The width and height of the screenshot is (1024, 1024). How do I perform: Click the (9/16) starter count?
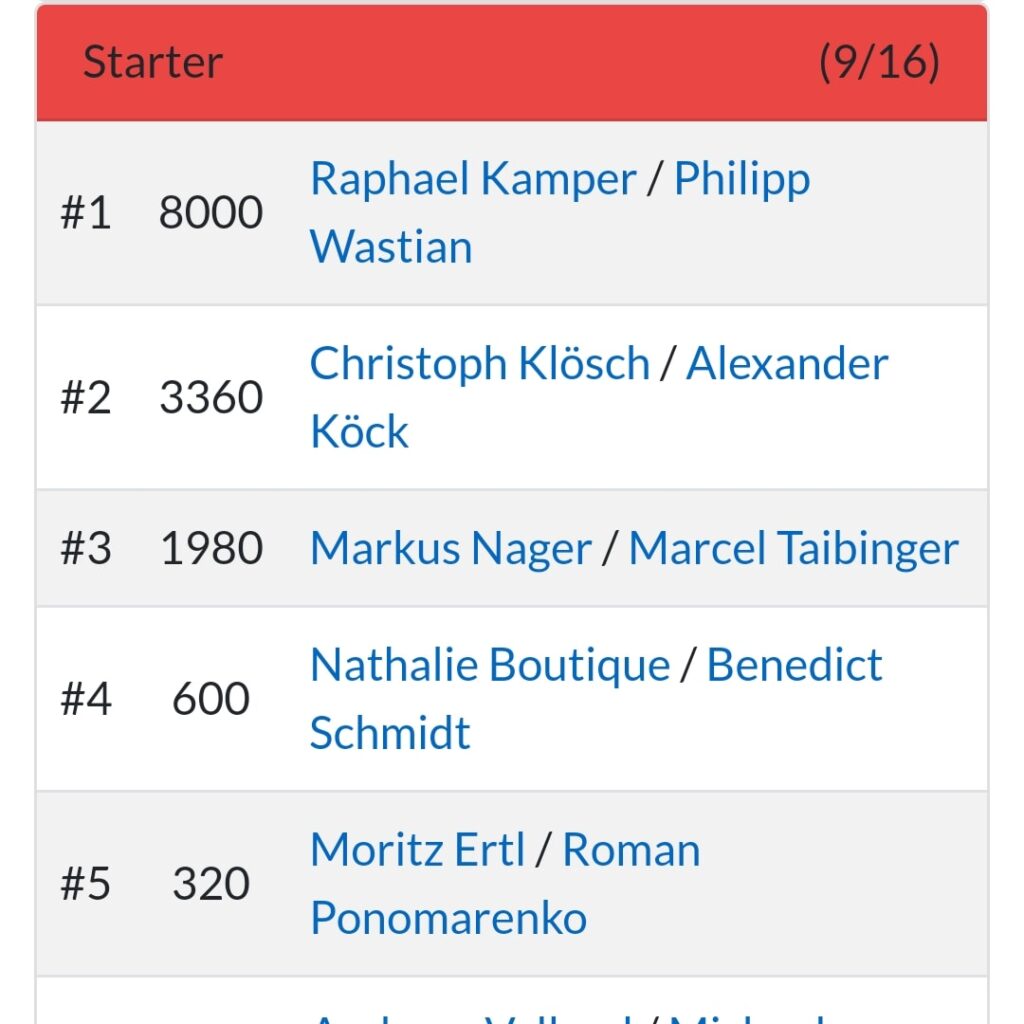pyautogui.click(x=879, y=63)
